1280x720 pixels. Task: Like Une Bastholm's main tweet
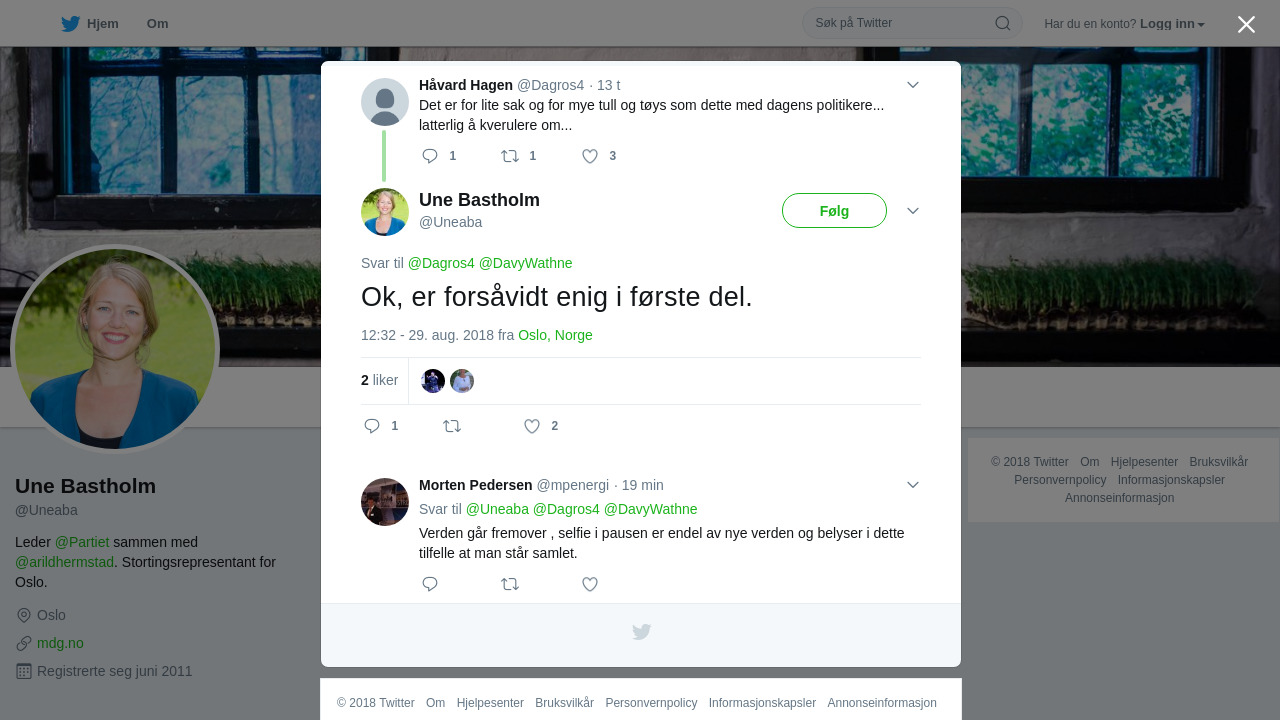pos(532,426)
